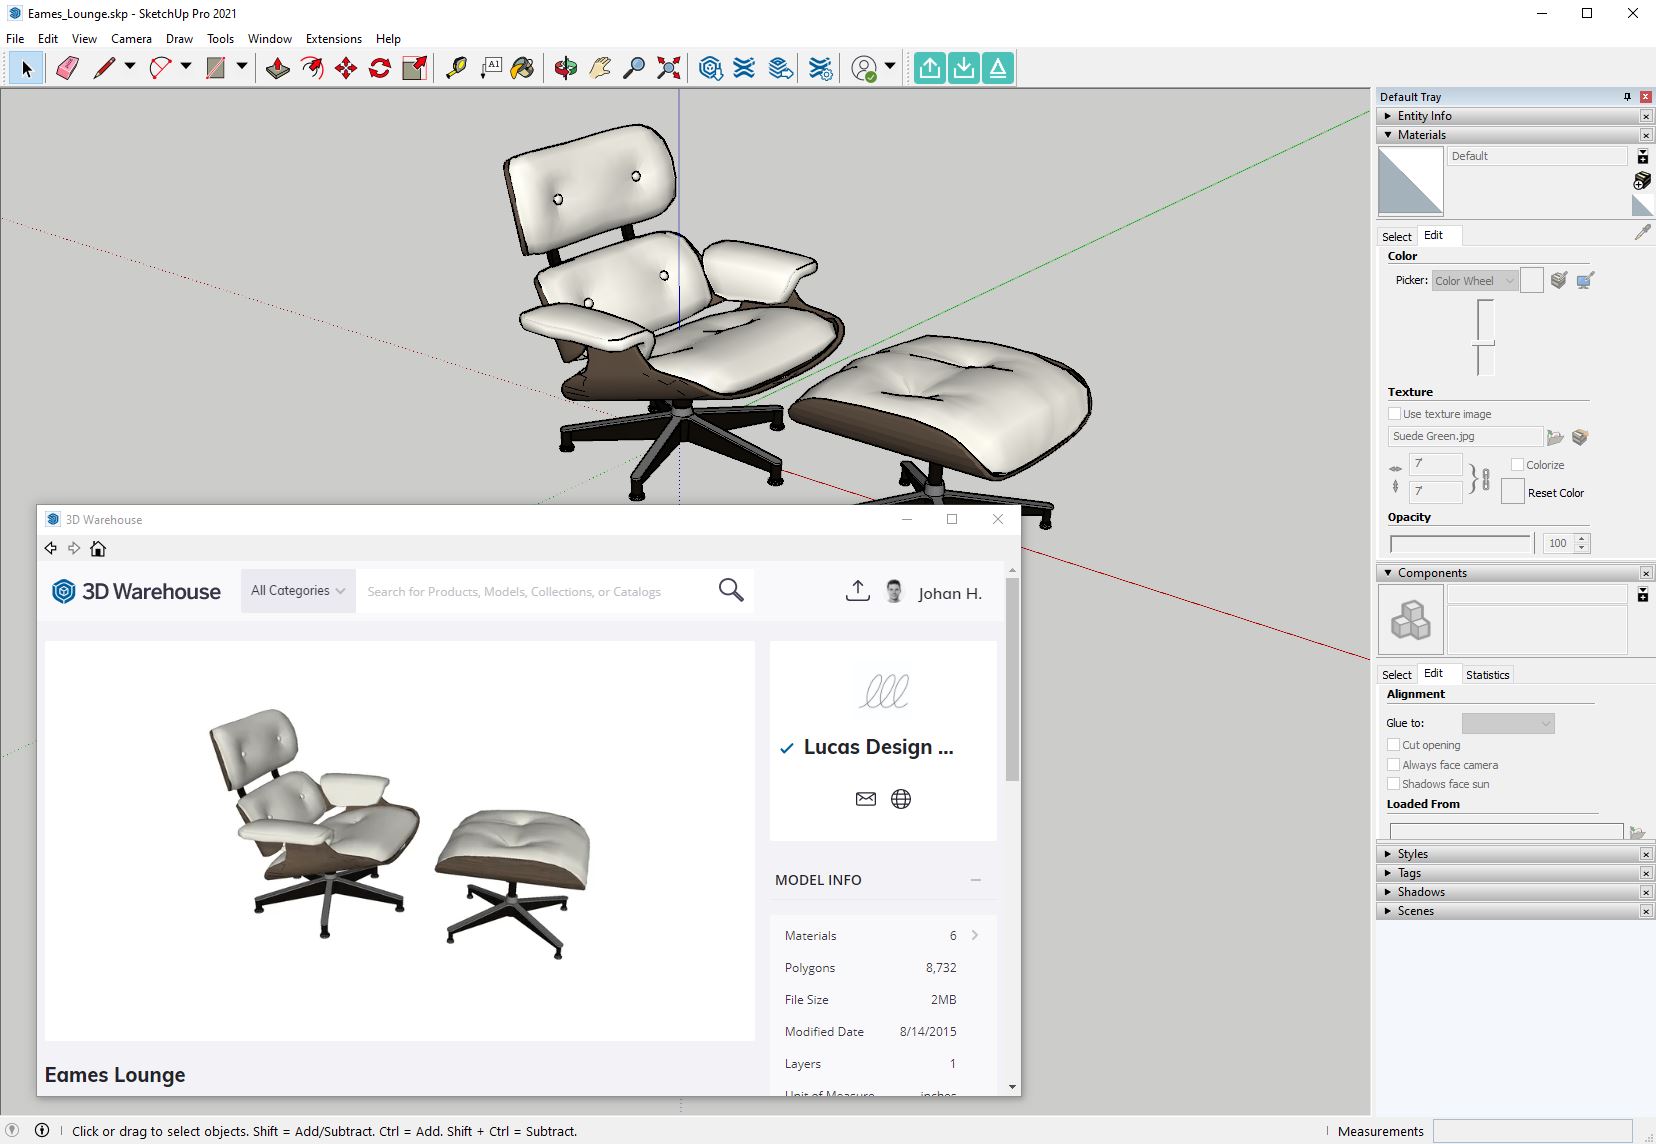This screenshot has width=1656, height=1144.
Task: Choose the Eraser tool
Action: click(67, 68)
